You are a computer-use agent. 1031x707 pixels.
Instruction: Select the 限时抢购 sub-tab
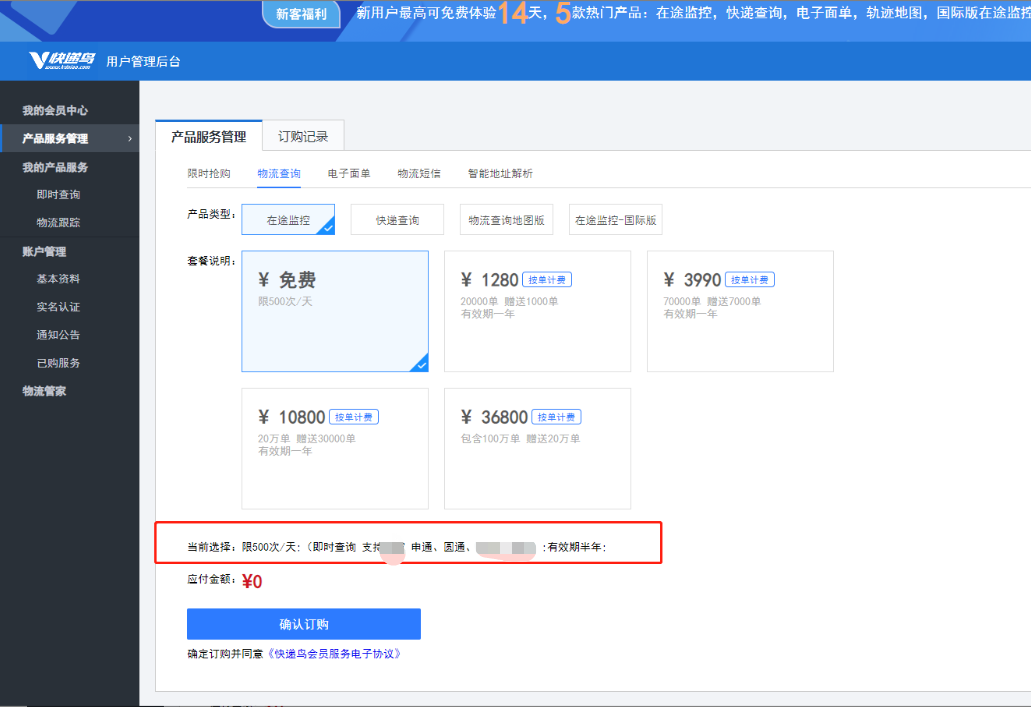point(208,174)
